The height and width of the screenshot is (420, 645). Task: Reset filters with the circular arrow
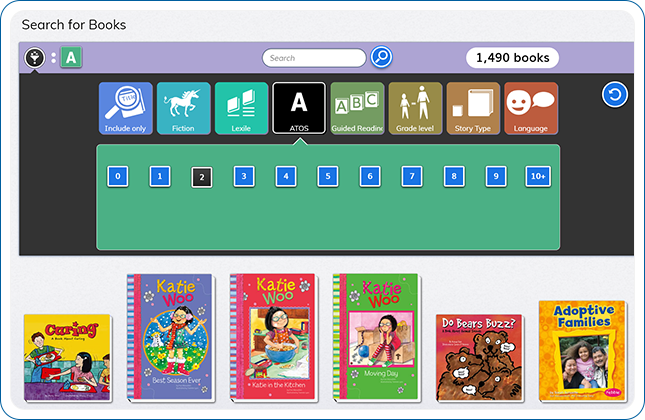(615, 95)
